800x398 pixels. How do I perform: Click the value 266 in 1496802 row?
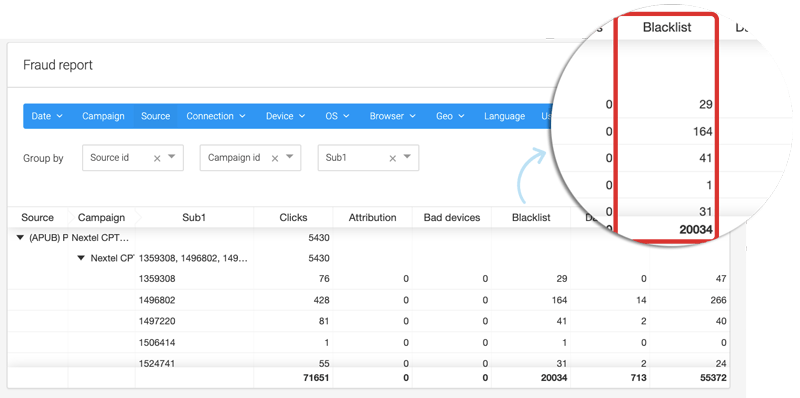[718, 300]
